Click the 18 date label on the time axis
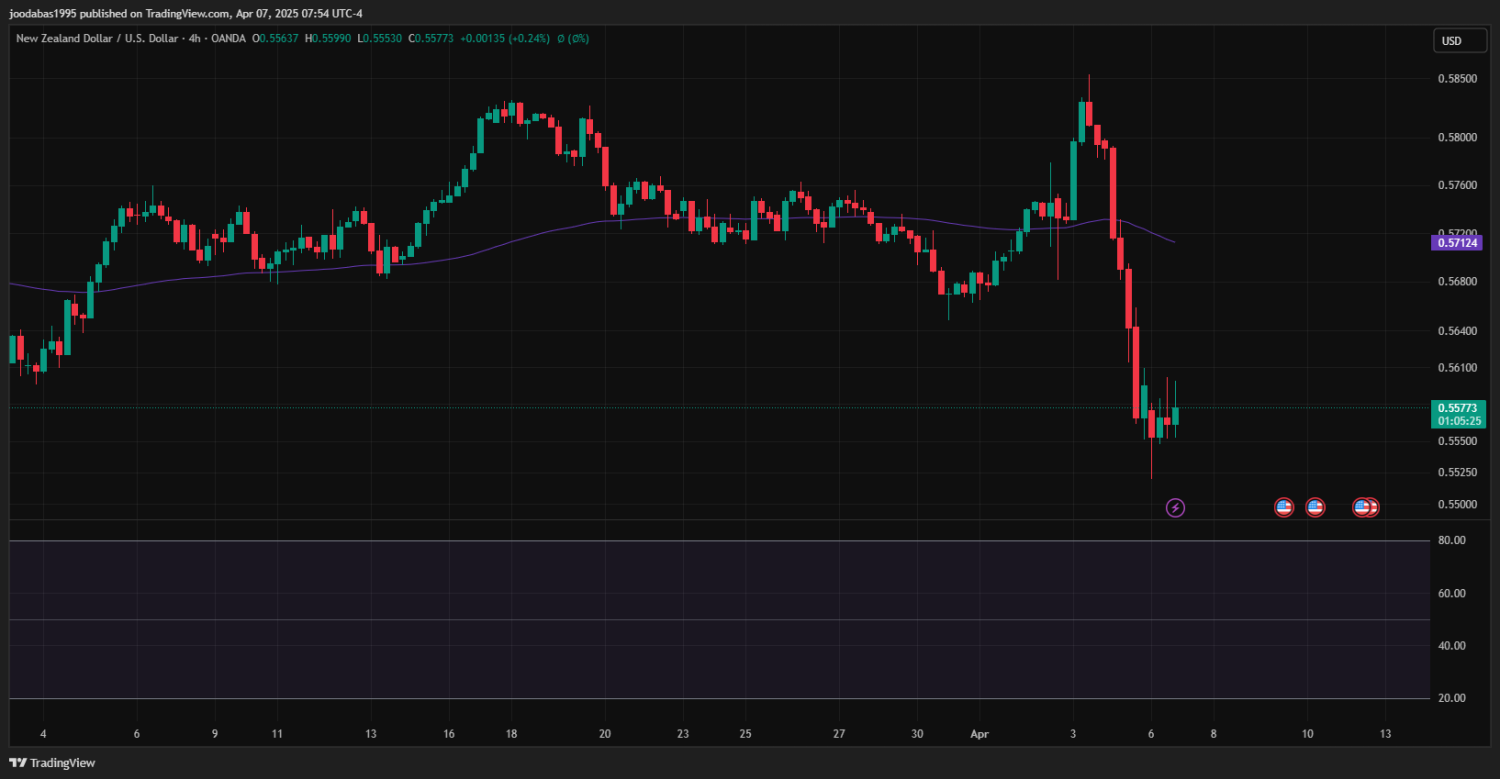Viewport: 1500px width, 779px height. tap(512, 734)
